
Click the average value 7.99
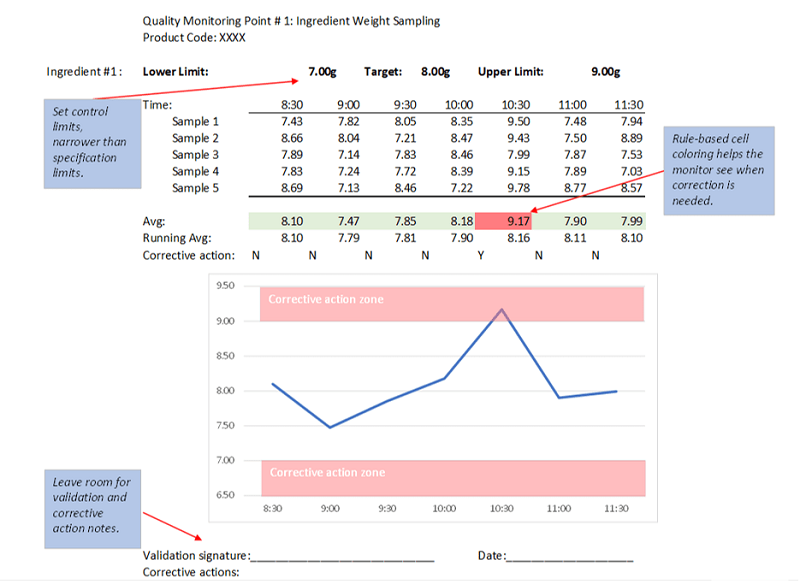tap(632, 221)
